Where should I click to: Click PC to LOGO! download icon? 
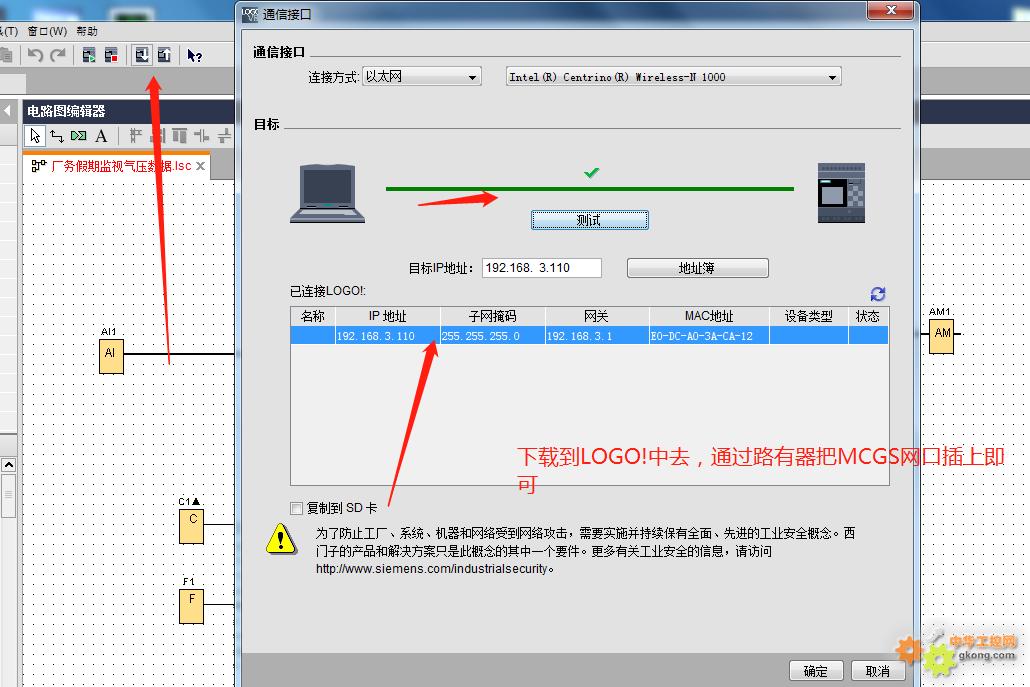(x=142, y=55)
